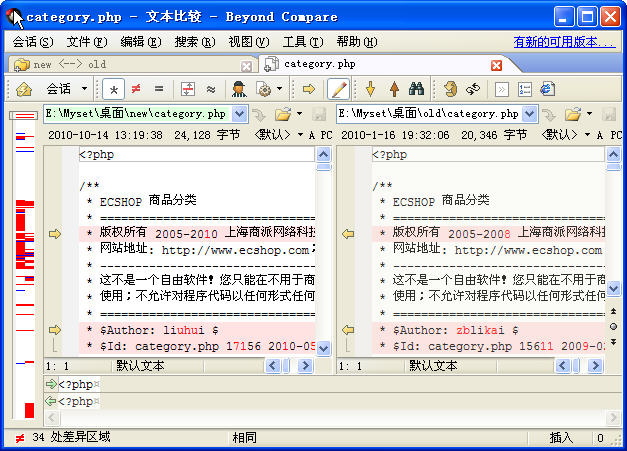Click the 有新的可用版本 update link

coord(563,42)
